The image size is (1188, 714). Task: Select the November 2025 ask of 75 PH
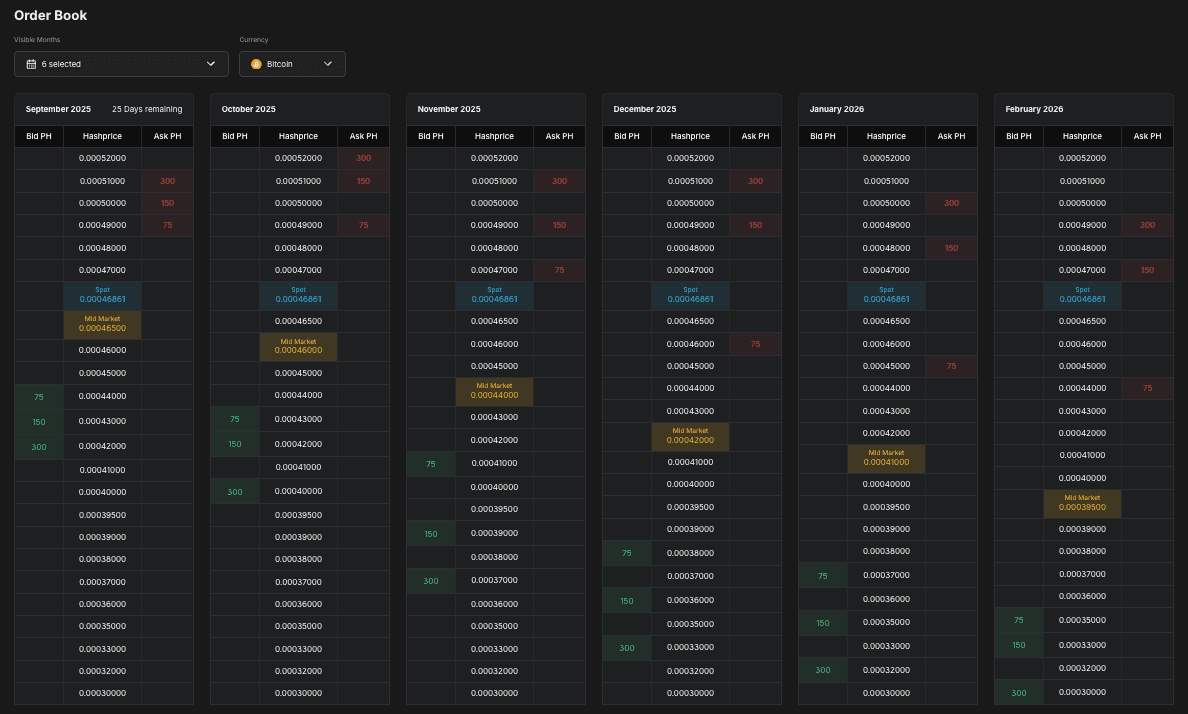[559, 270]
